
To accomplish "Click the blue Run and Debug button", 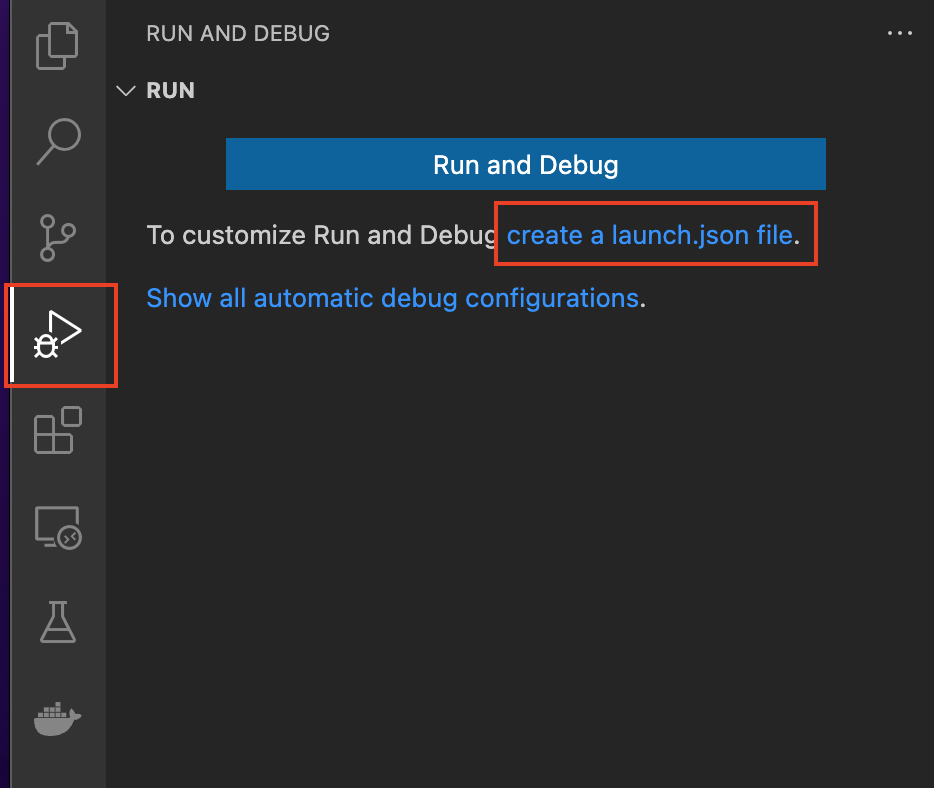I will pyautogui.click(x=525, y=164).
